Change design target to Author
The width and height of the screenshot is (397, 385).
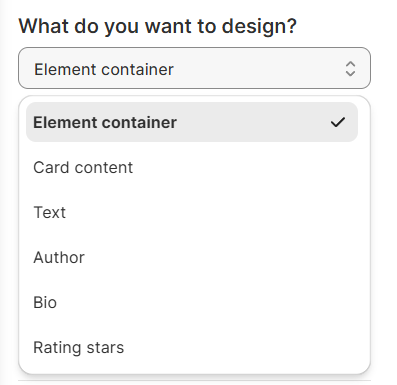pos(192,257)
